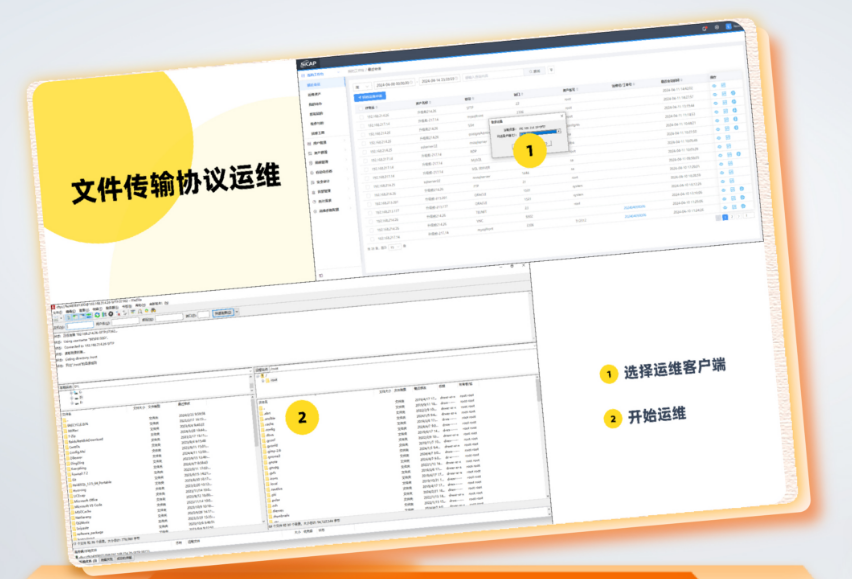Open the client dropdown in the popup dialog
852x579 pixels.
click(x=541, y=131)
